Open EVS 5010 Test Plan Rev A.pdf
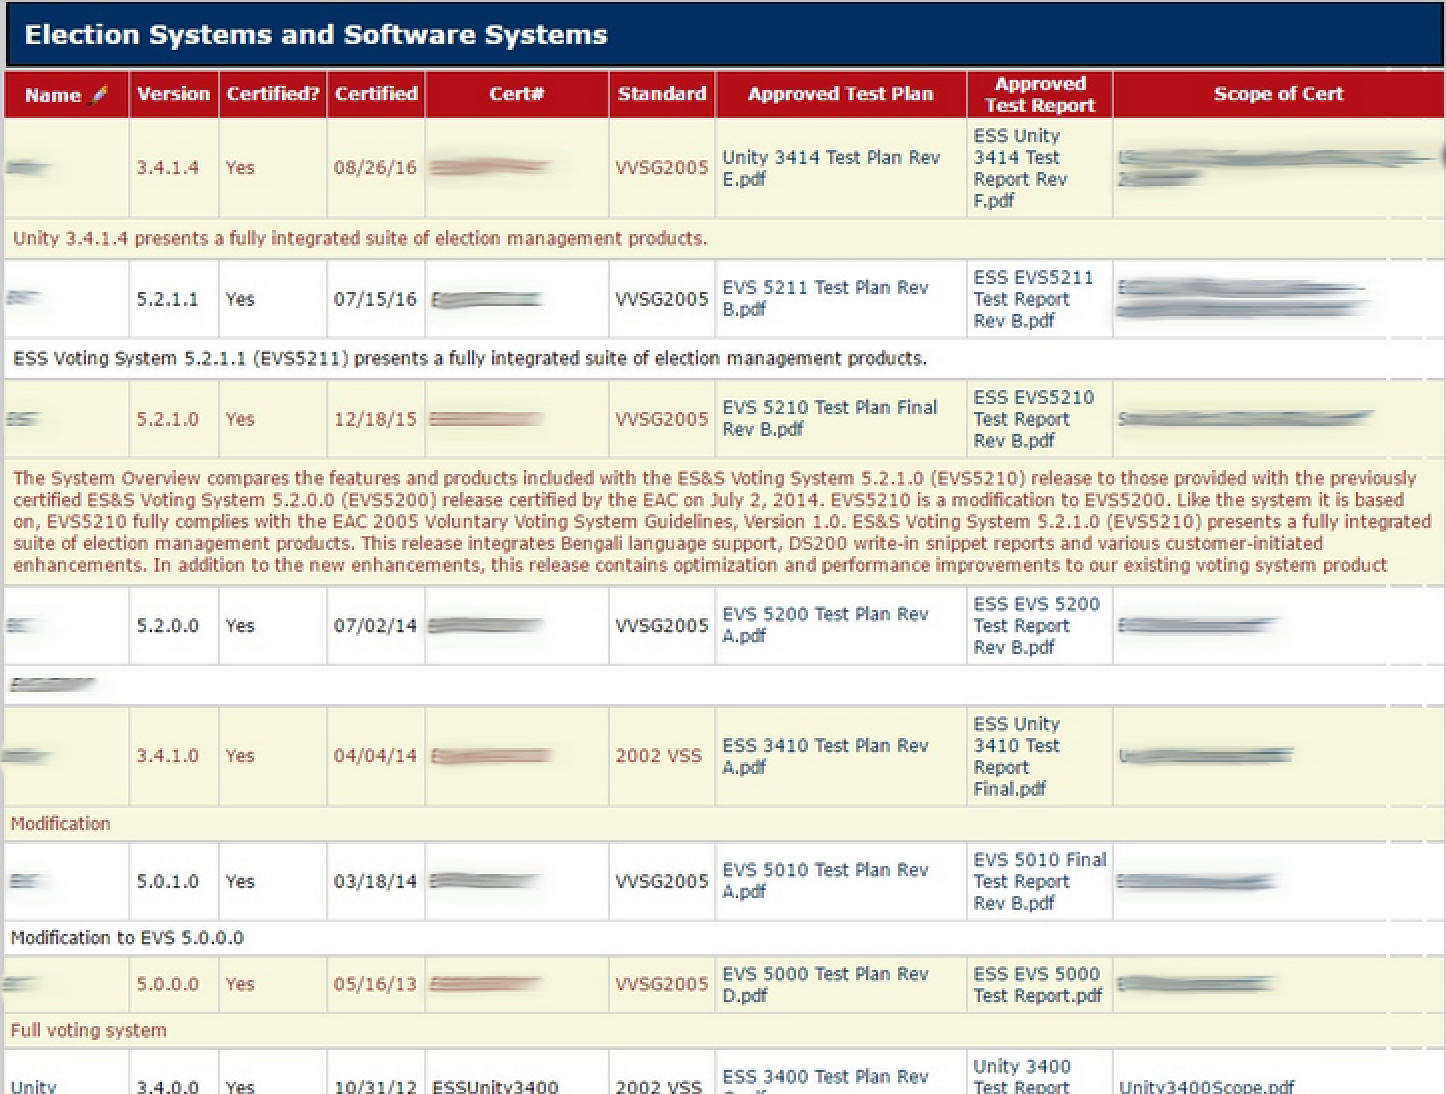 click(x=825, y=880)
